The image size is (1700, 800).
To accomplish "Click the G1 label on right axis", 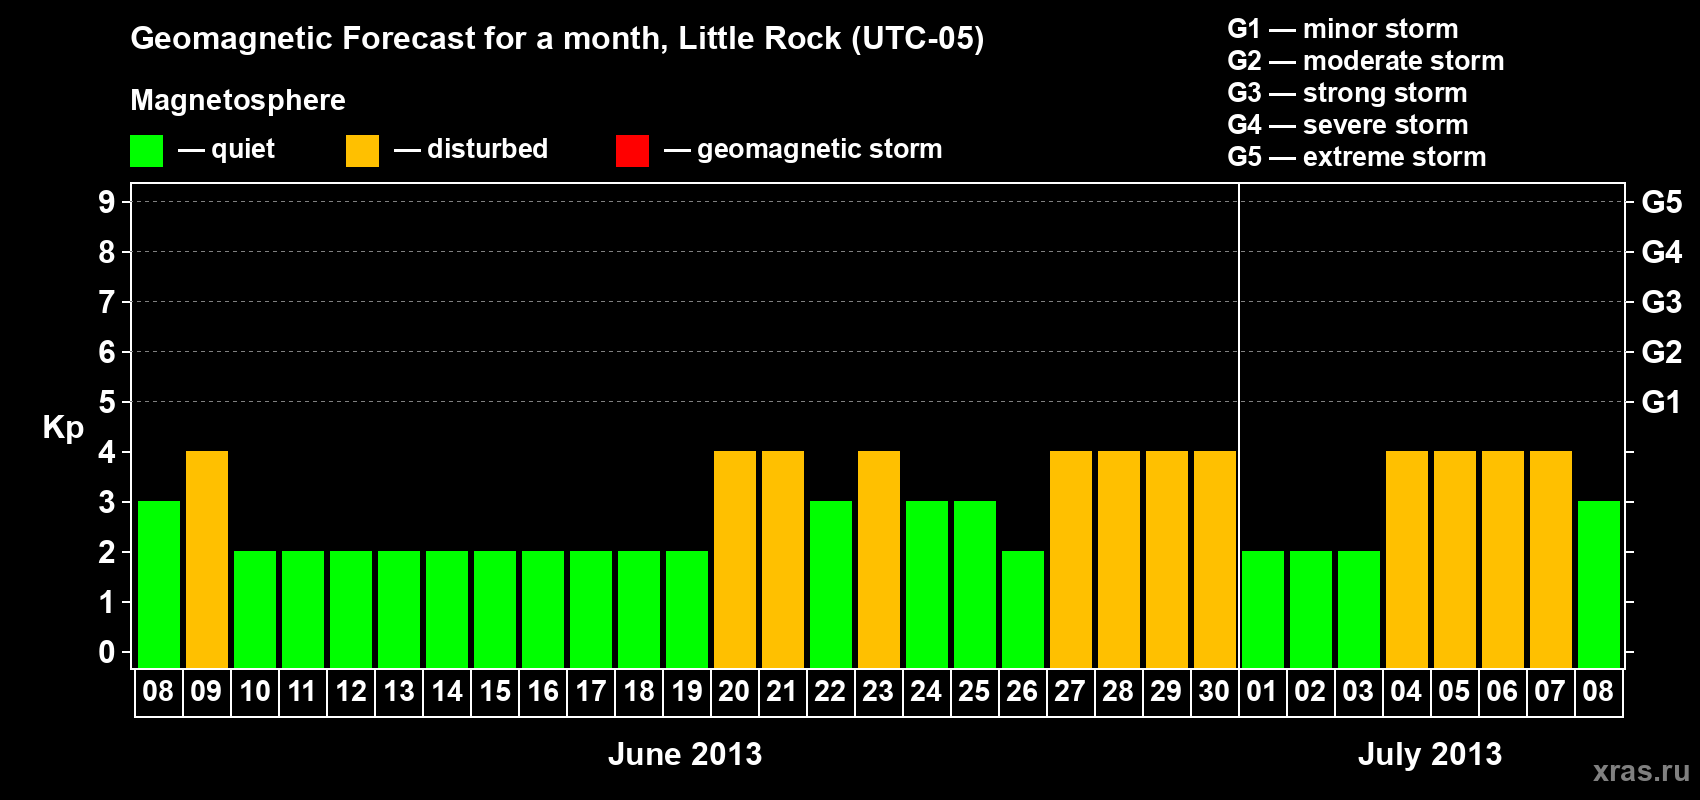I will coord(1661,402).
